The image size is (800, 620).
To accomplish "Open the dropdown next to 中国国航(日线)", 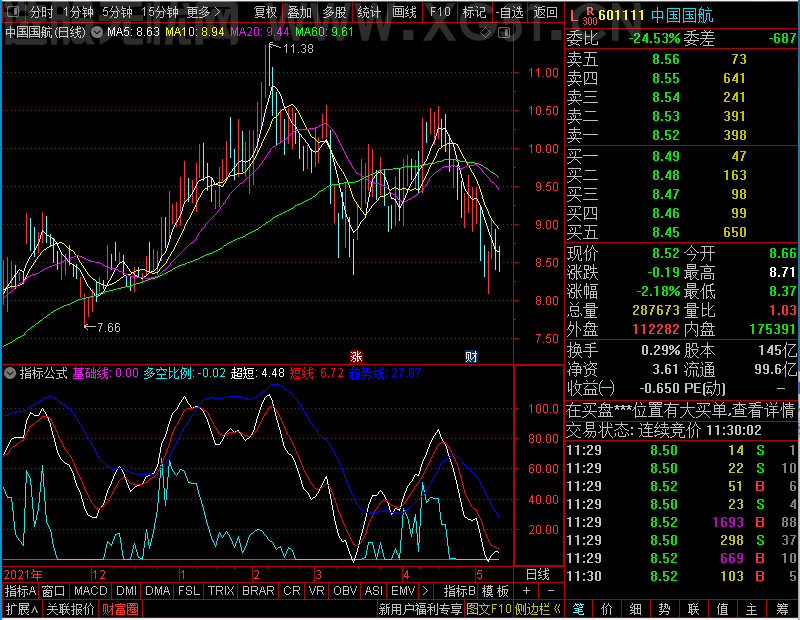I will (x=96, y=32).
